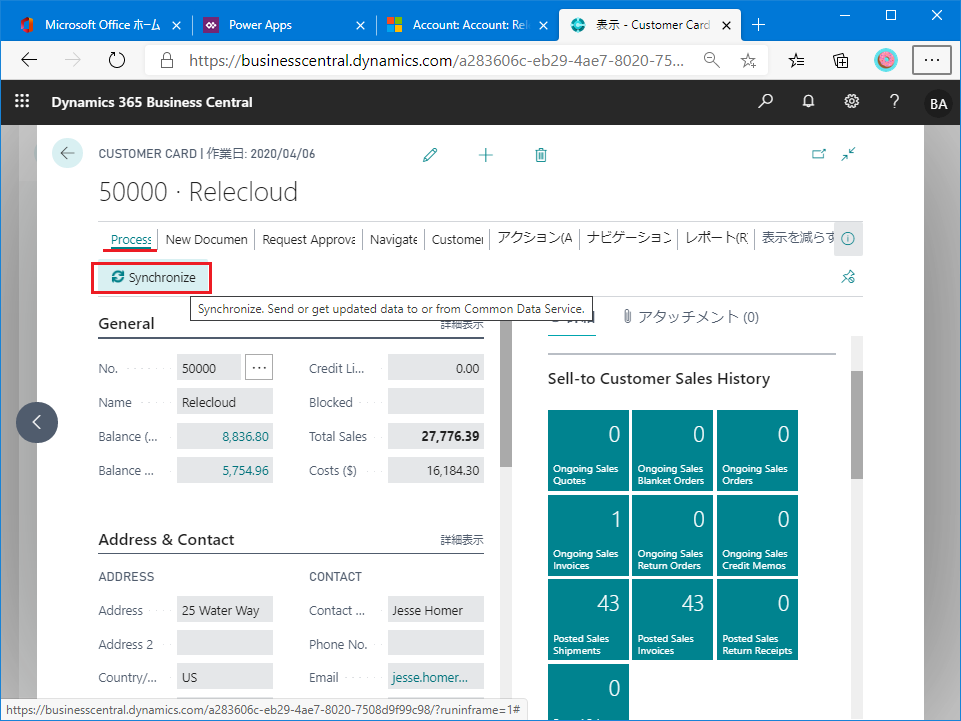Pin the action bar
The height and width of the screenshot is (721, 961).
848,277
